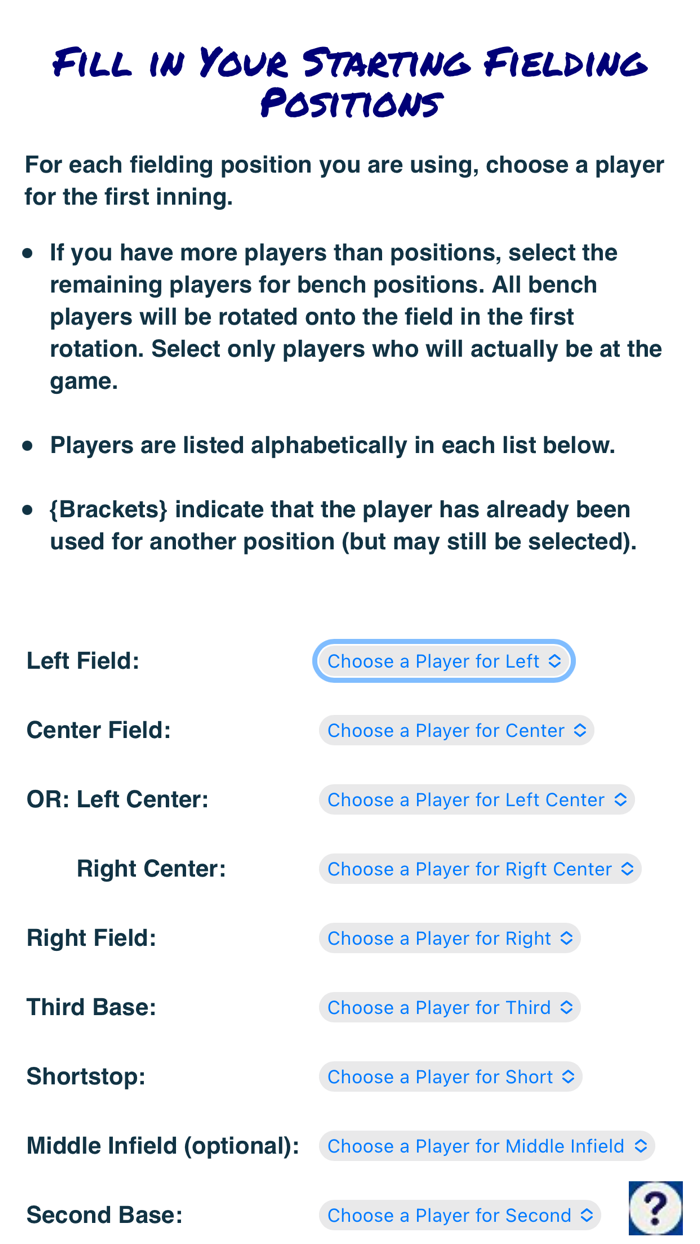This screenshot has width=700, height=1244.
Task: Click the chevron on the Right Field selector
Action: pyautogui.click(x=565, y=938)
